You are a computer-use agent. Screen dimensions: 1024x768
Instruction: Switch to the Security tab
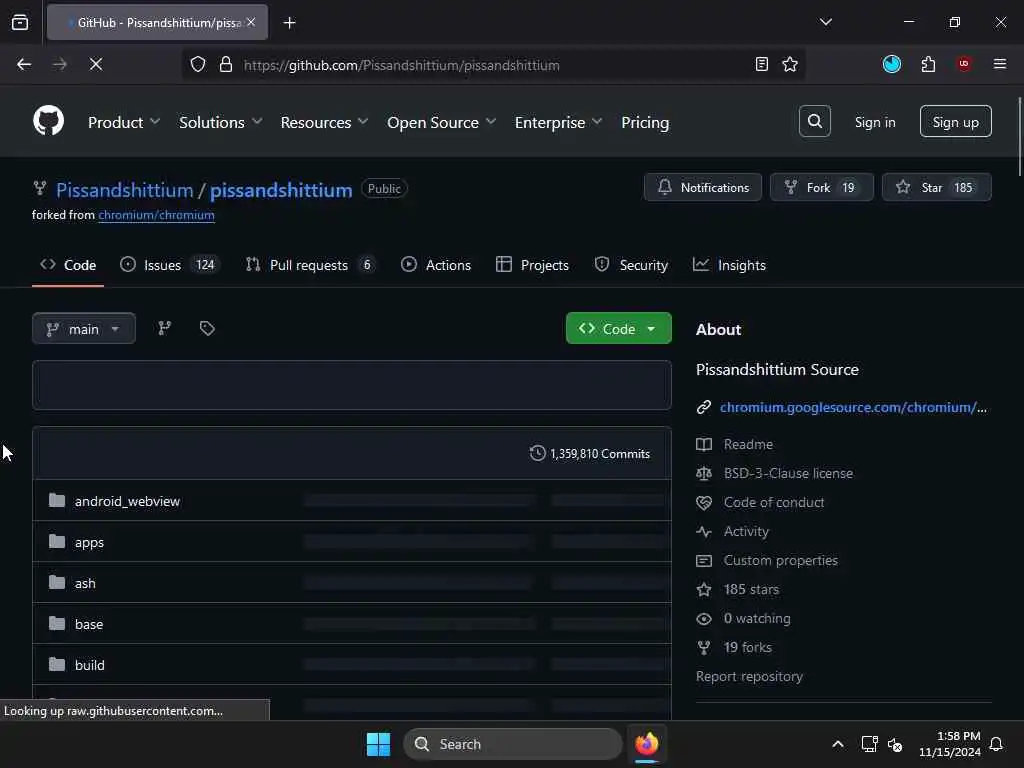pos(631,265)
